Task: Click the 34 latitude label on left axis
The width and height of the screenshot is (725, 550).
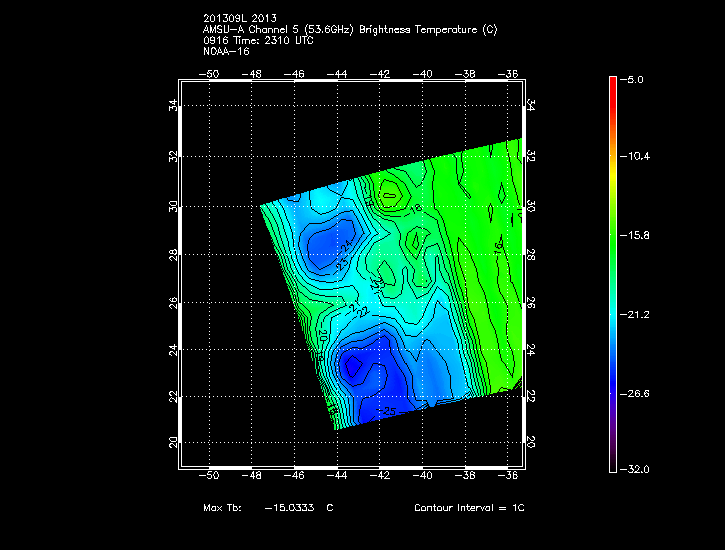Action: tap(172, 105)
